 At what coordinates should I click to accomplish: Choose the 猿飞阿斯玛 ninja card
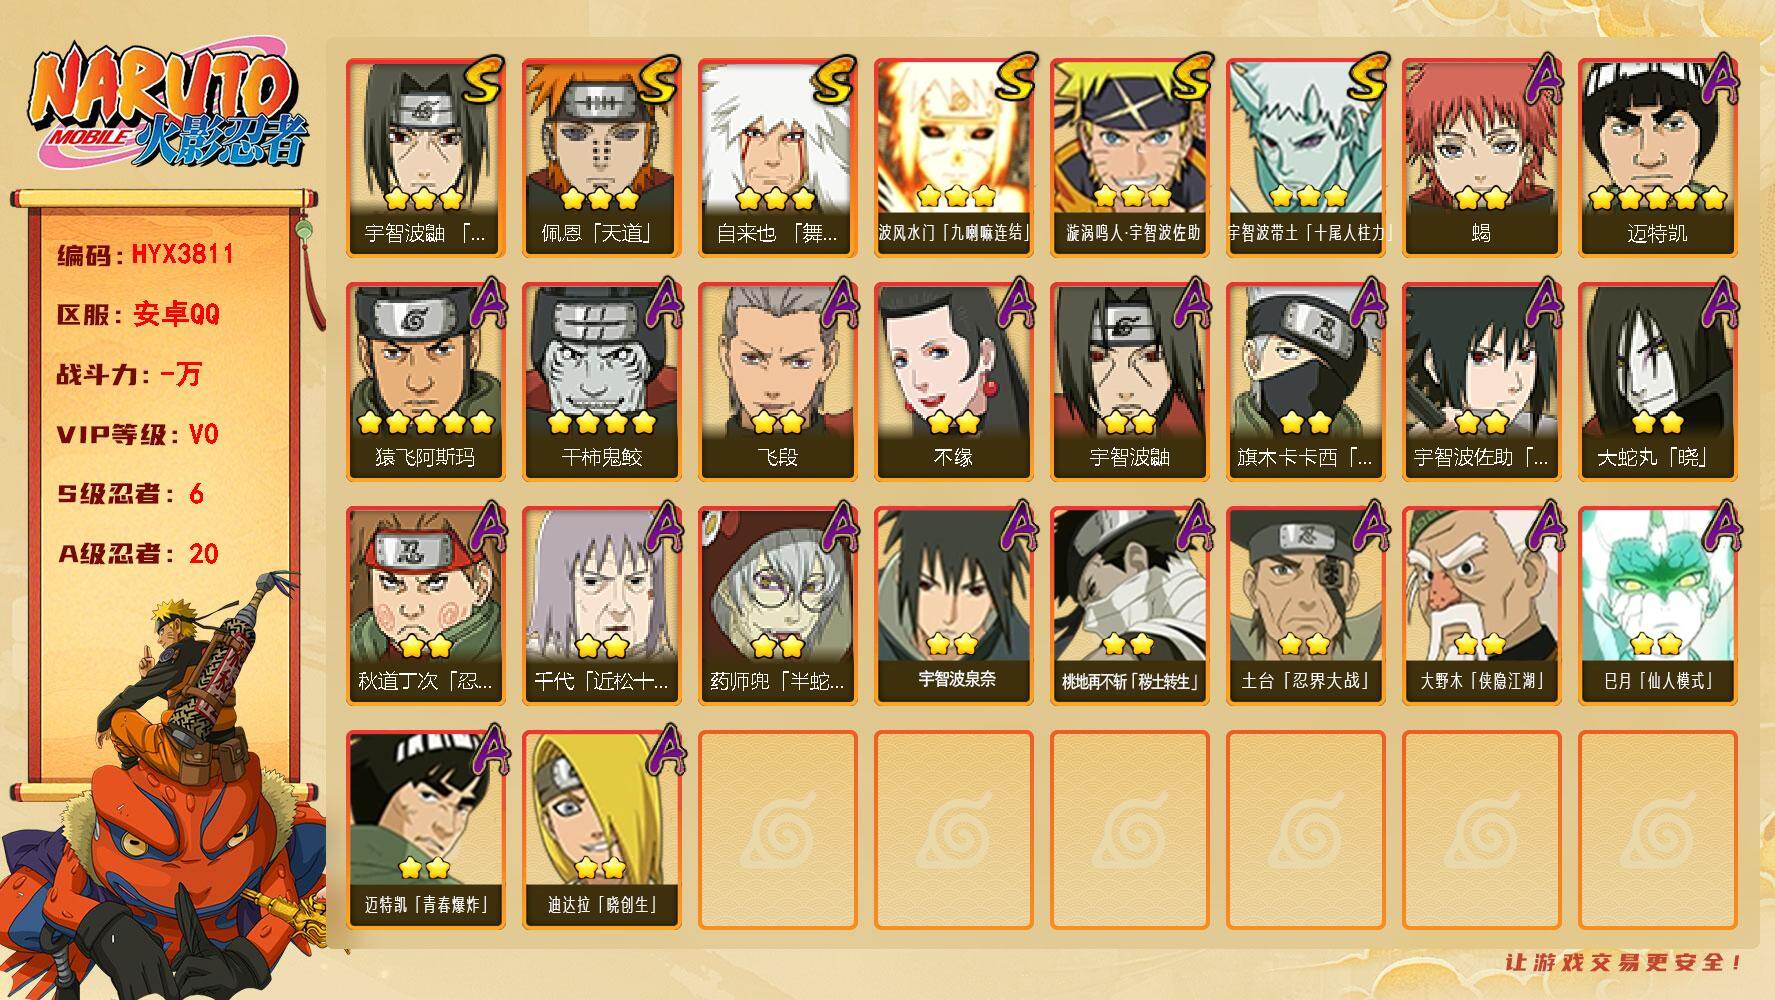(425, 382)
